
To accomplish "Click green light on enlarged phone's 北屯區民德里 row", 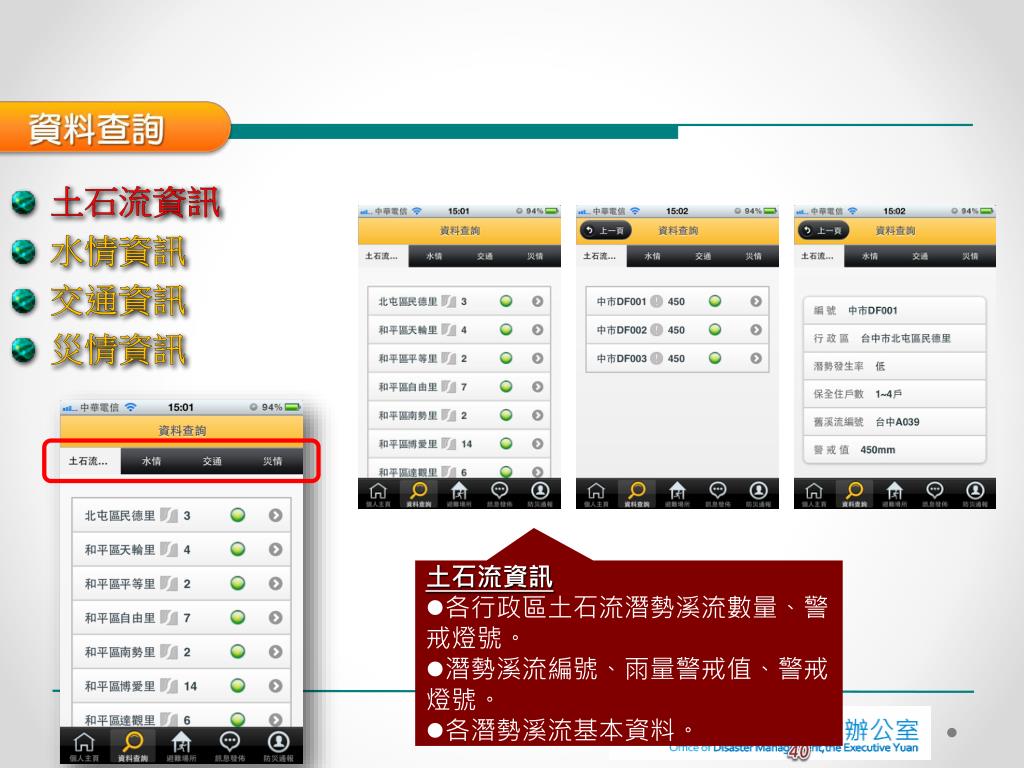I will pos(238,515).
